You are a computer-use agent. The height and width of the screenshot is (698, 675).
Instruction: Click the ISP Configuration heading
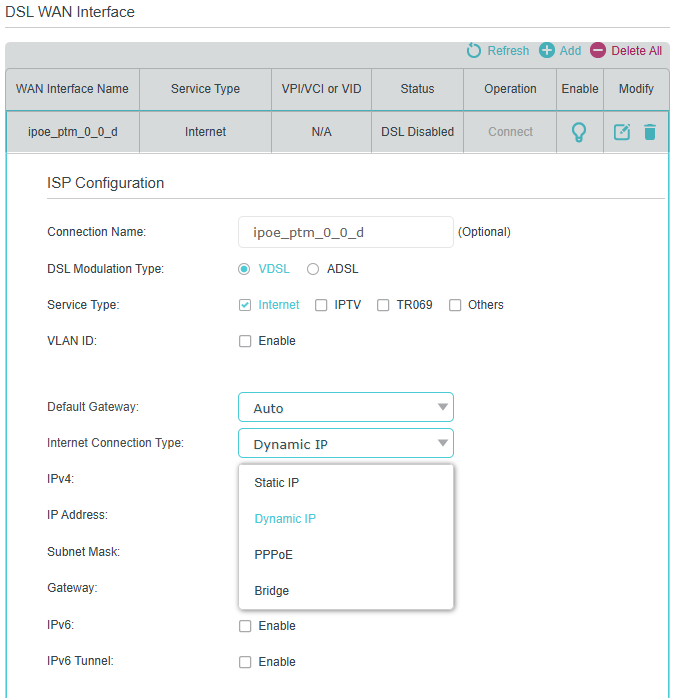[x=106, y=183]
